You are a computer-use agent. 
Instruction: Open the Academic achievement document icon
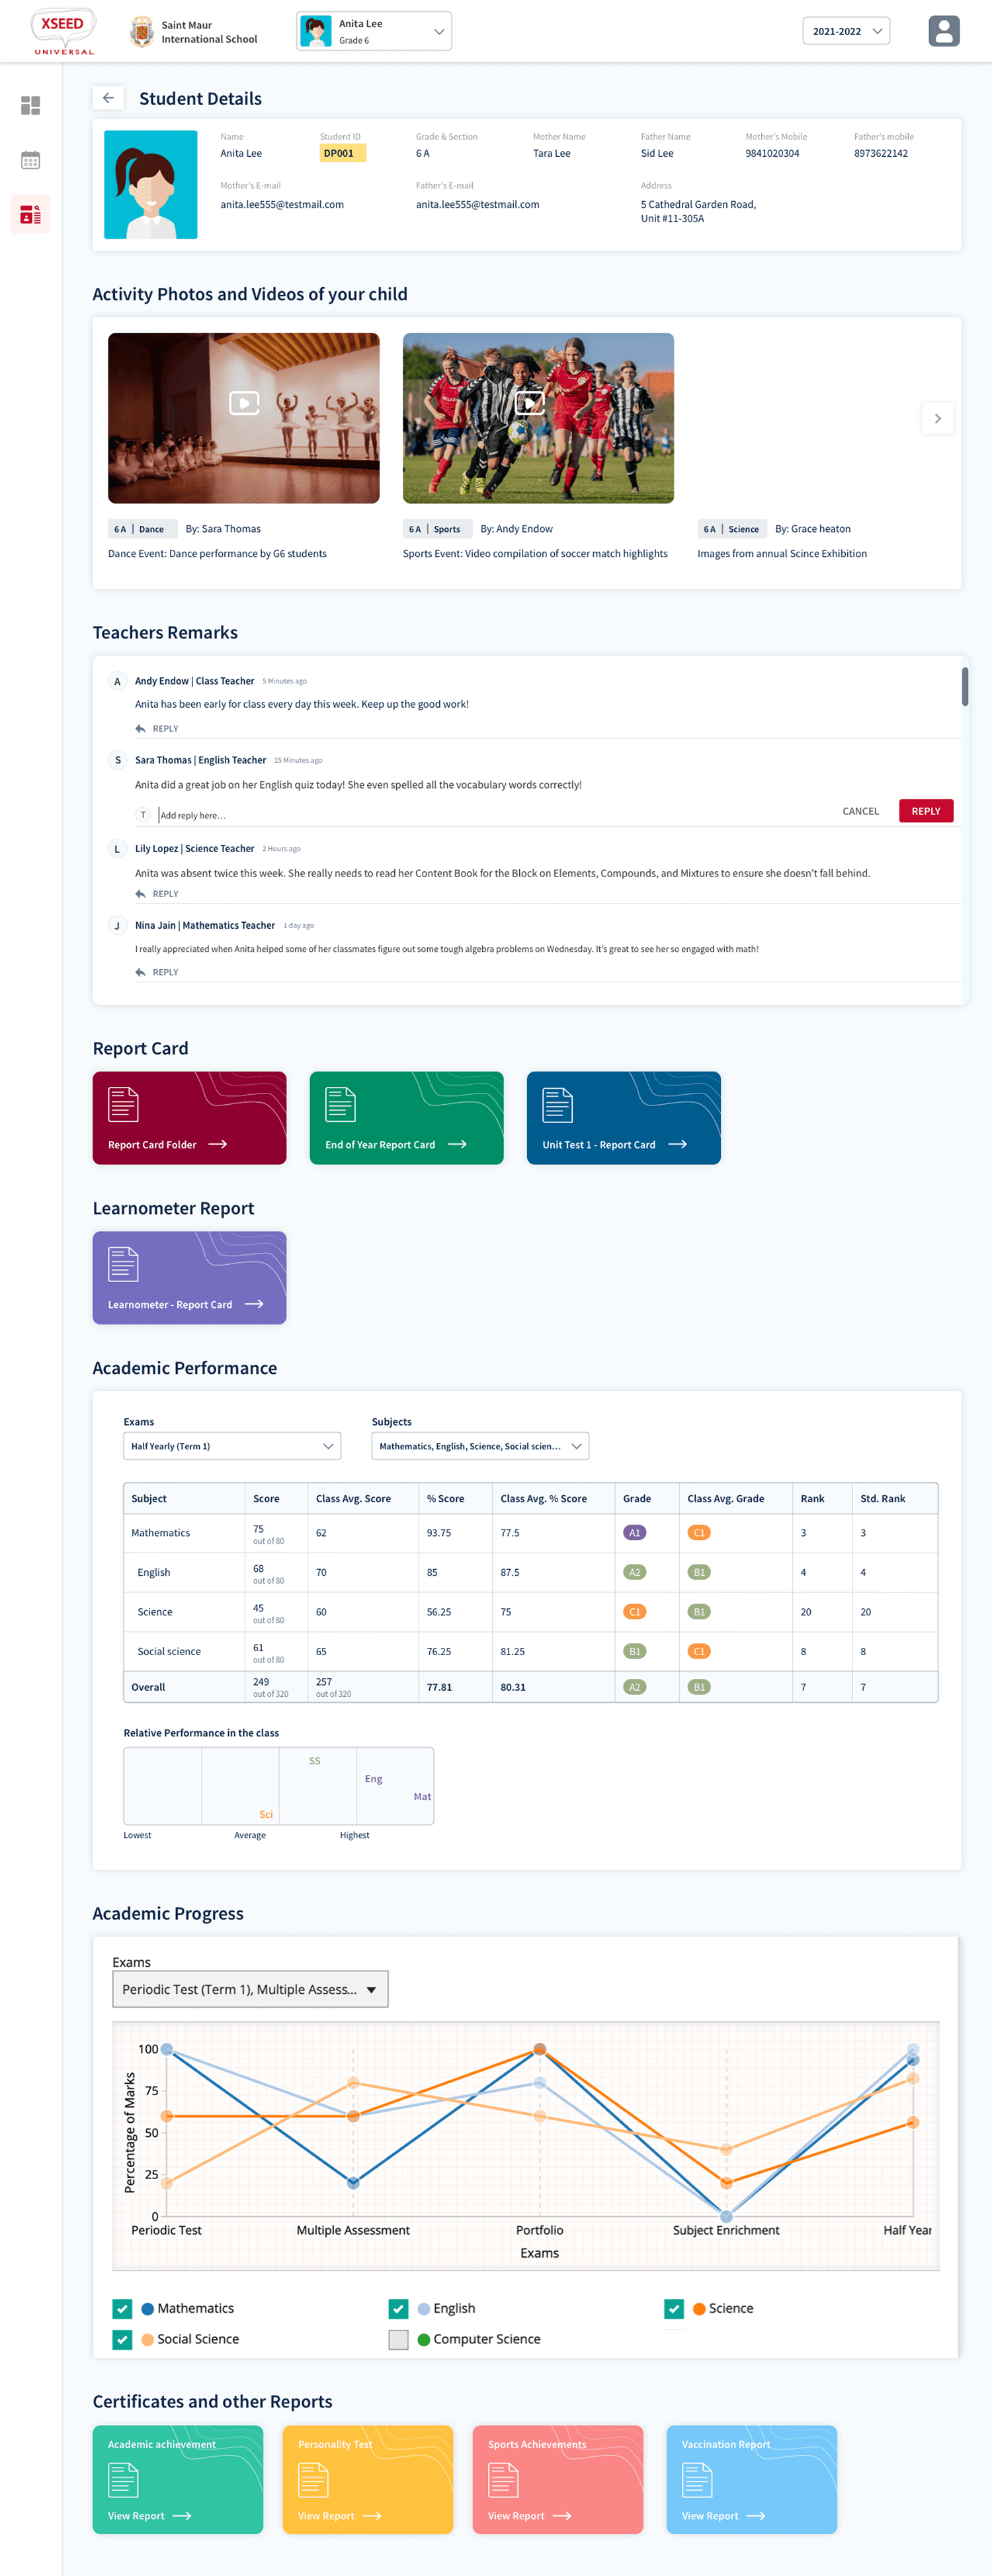(123, 2480)
